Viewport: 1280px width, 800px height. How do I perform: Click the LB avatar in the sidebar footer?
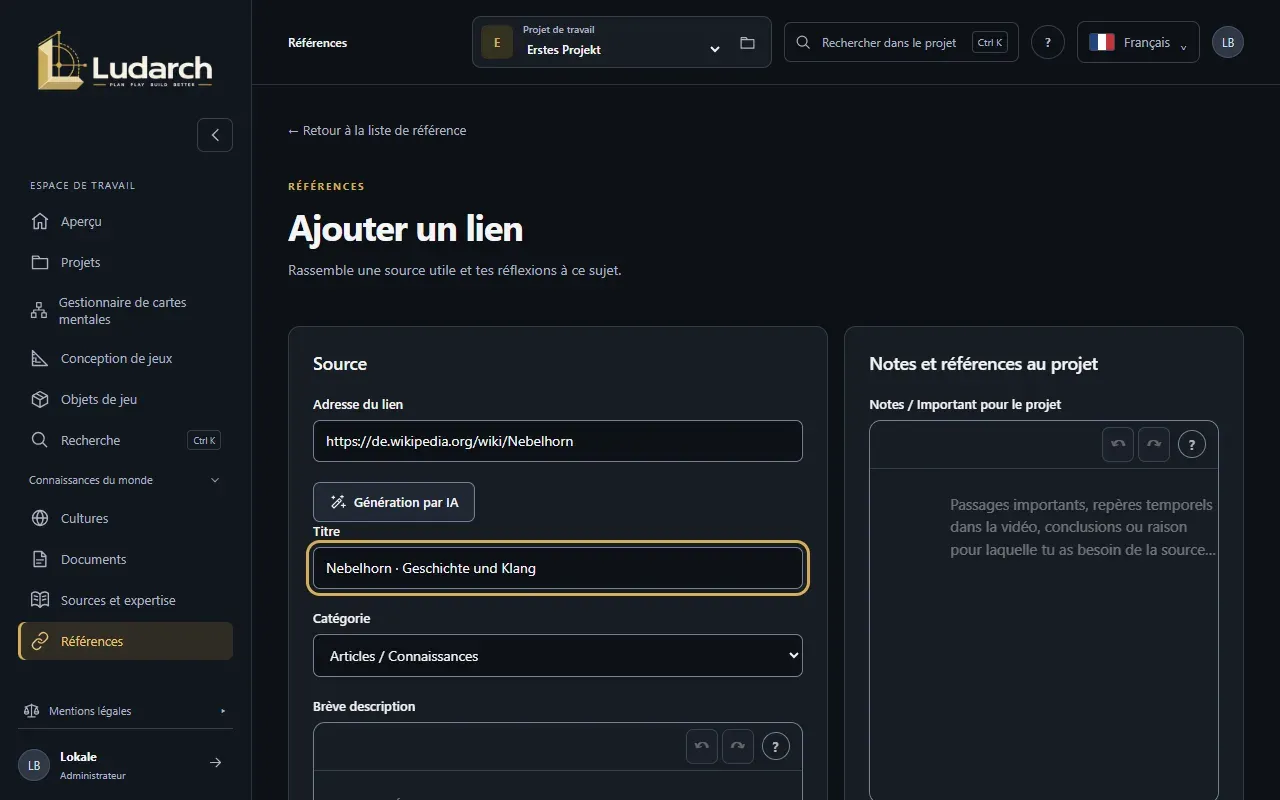[x=34, y=765]
